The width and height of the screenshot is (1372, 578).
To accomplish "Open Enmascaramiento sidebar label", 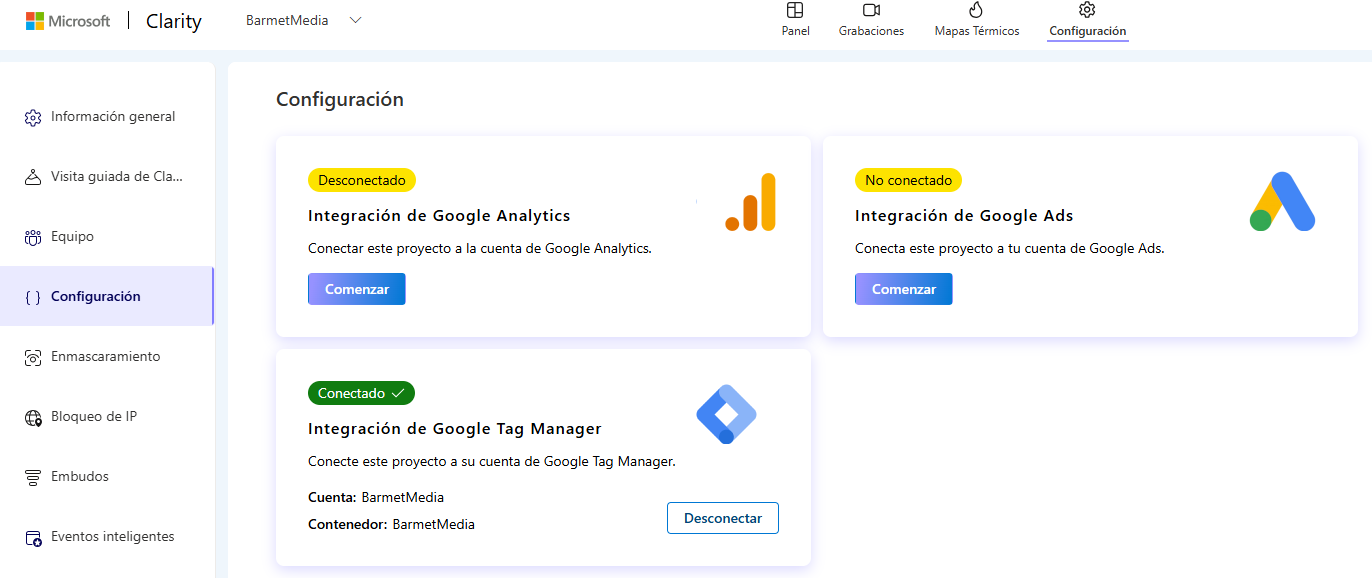I will pyautogui.click(x=106, y=357).
